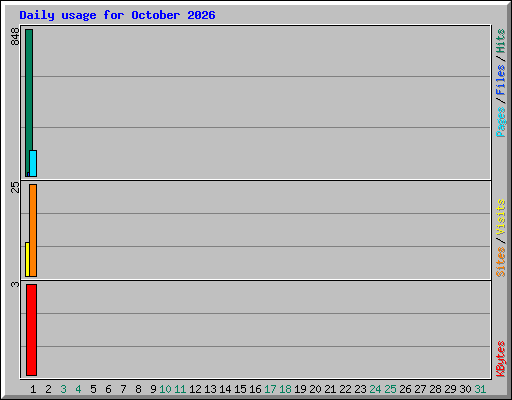Click the orange Sites bar for day 1
Viewport: 512px width, 400px height.
pos(33,230)
